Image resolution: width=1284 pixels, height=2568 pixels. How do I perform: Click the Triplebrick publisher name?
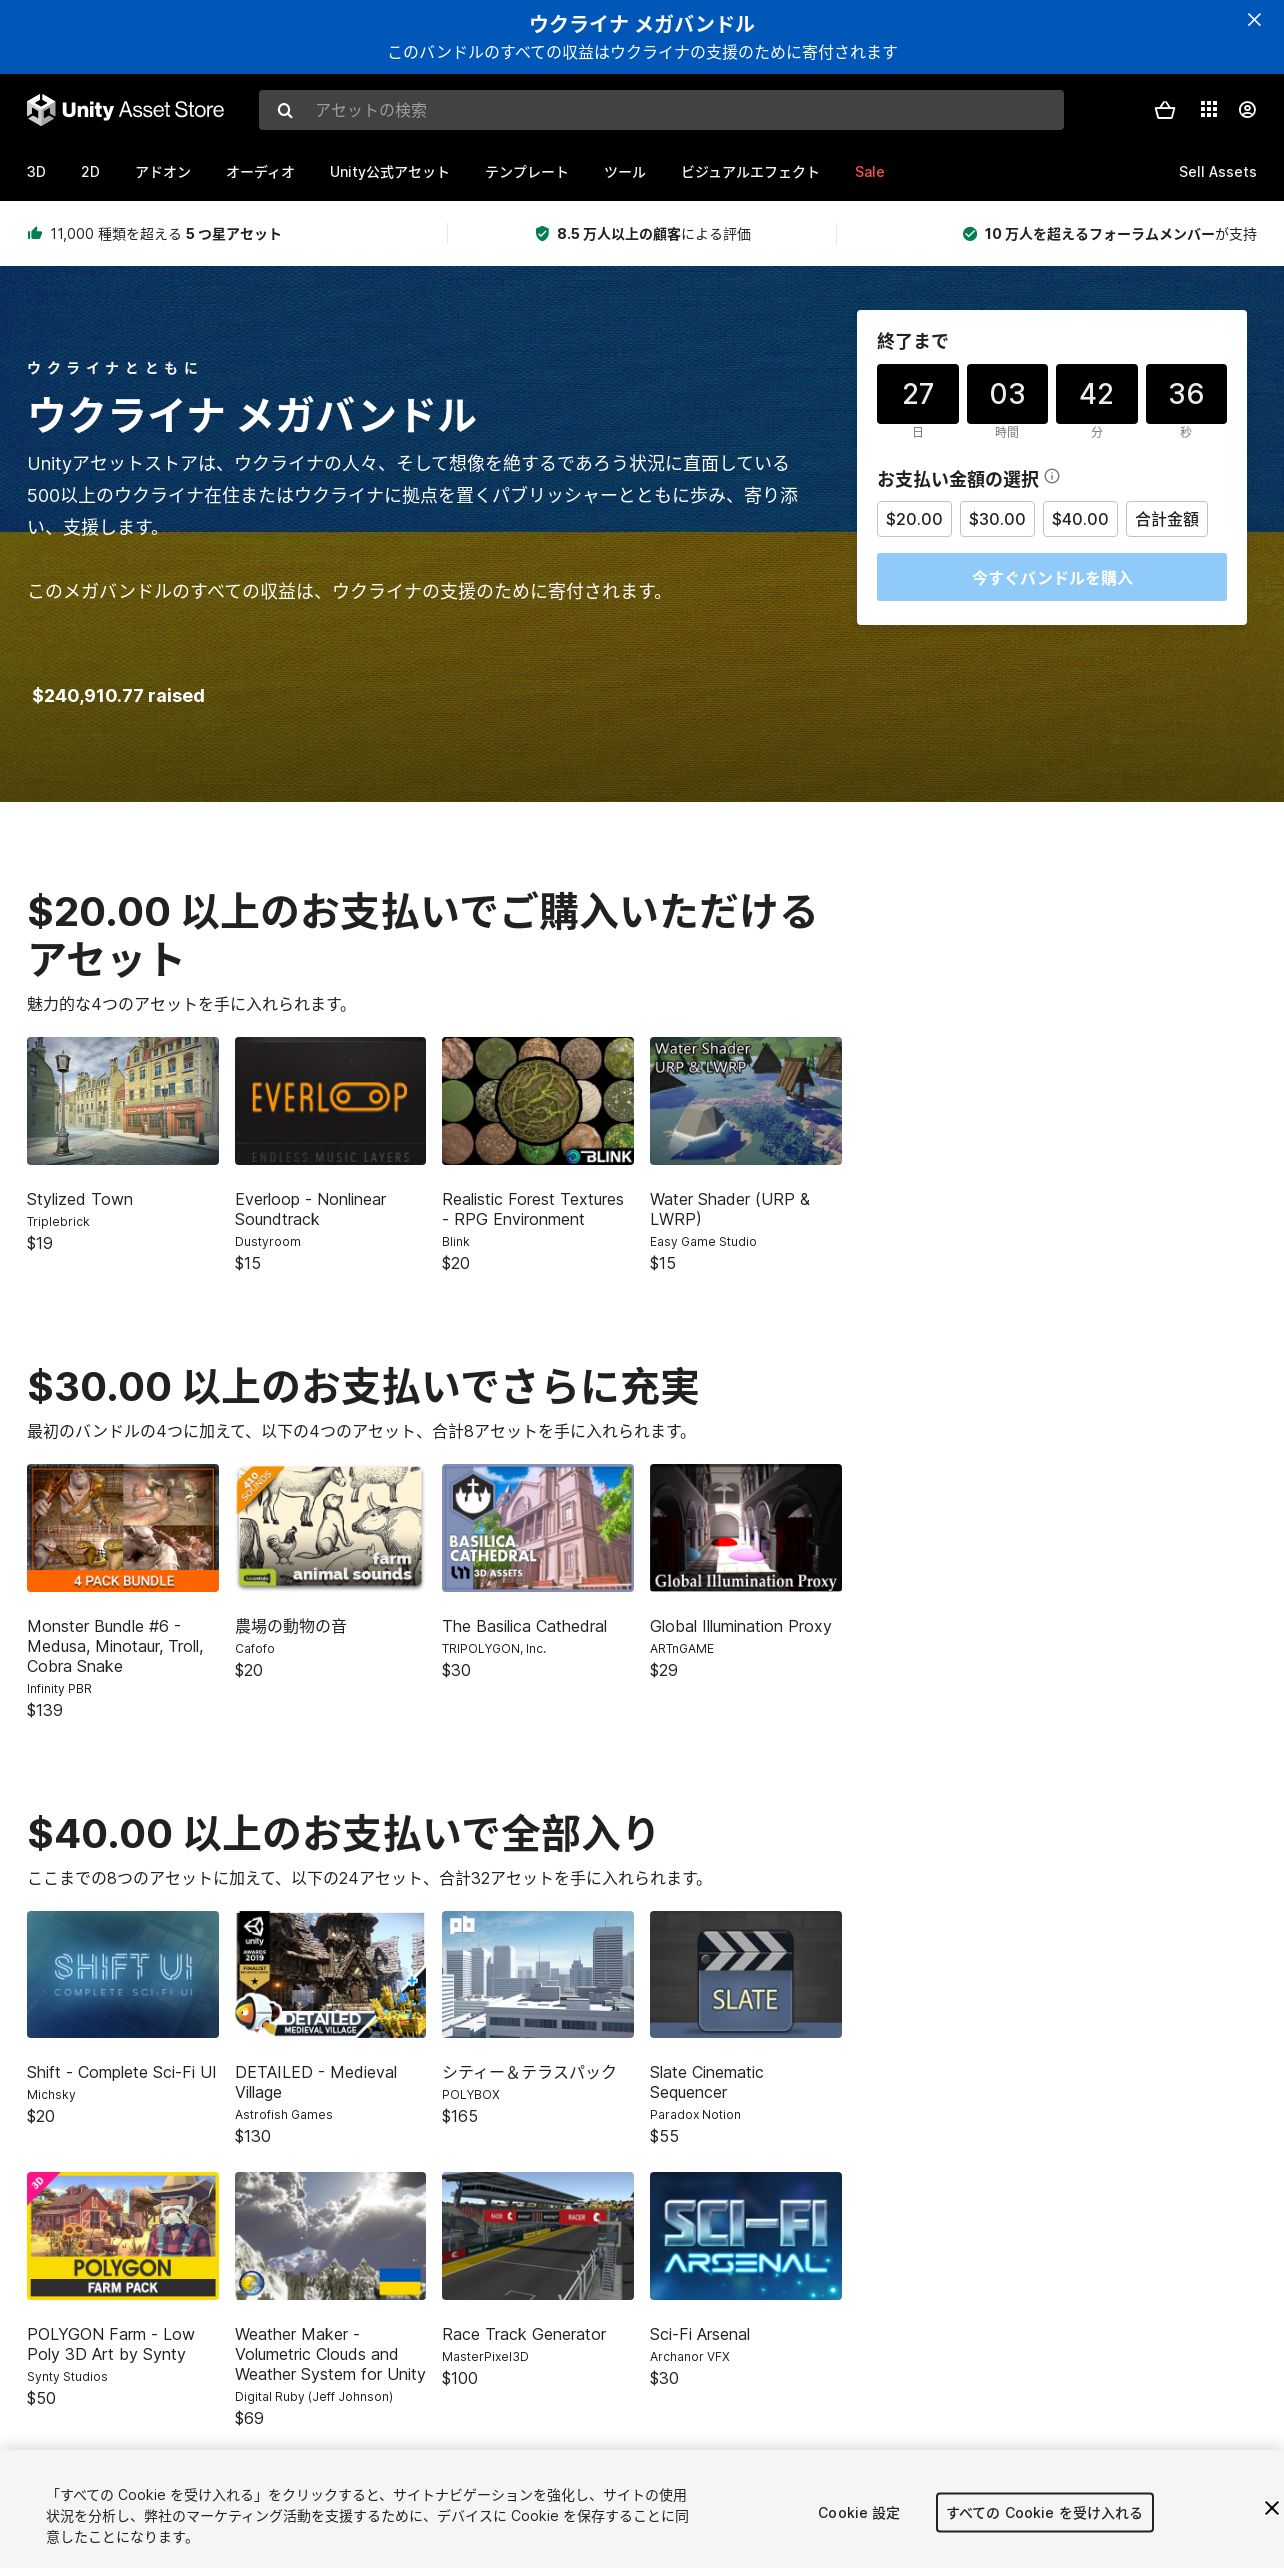(x=58, y=1222)
